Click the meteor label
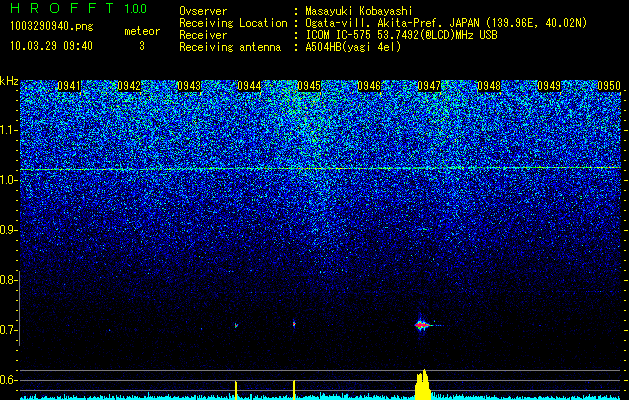The image size is (629, 400). tap(142, 31)
